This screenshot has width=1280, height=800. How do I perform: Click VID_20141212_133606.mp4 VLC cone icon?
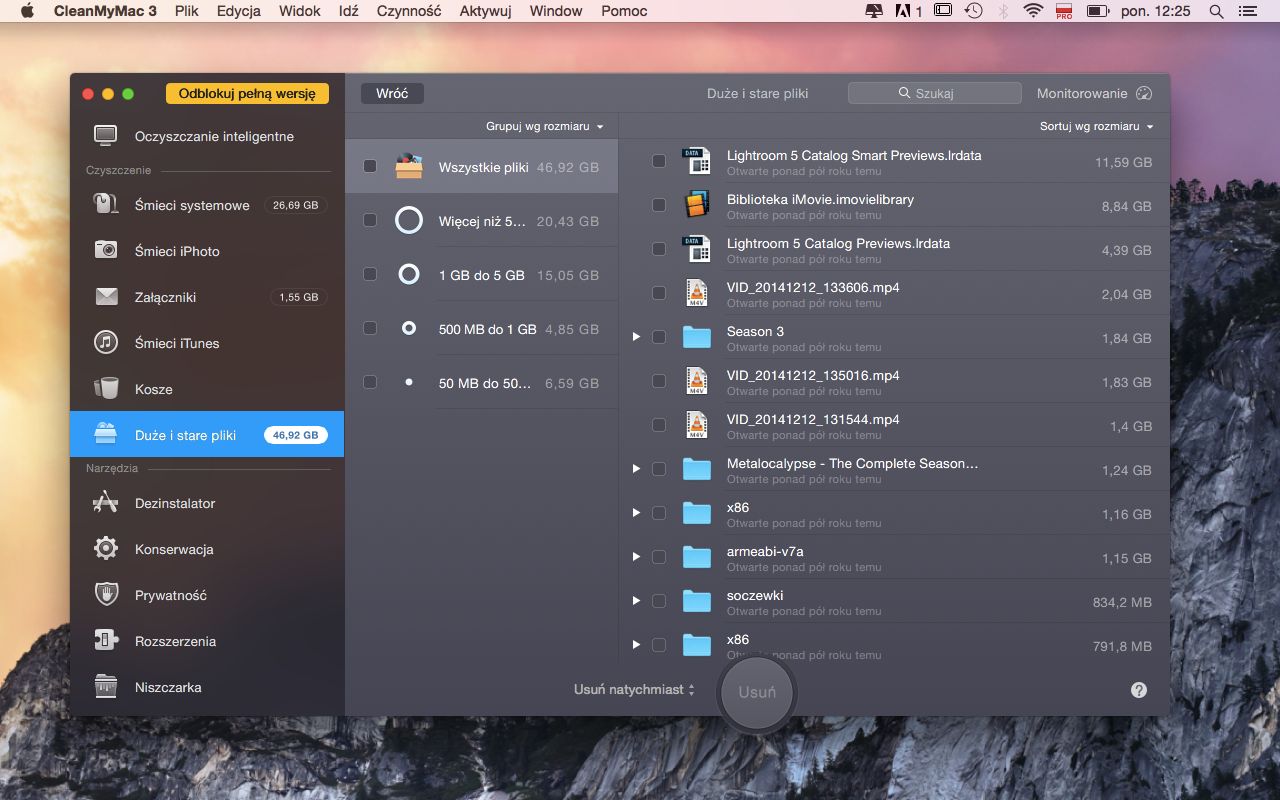pos(696,293)
